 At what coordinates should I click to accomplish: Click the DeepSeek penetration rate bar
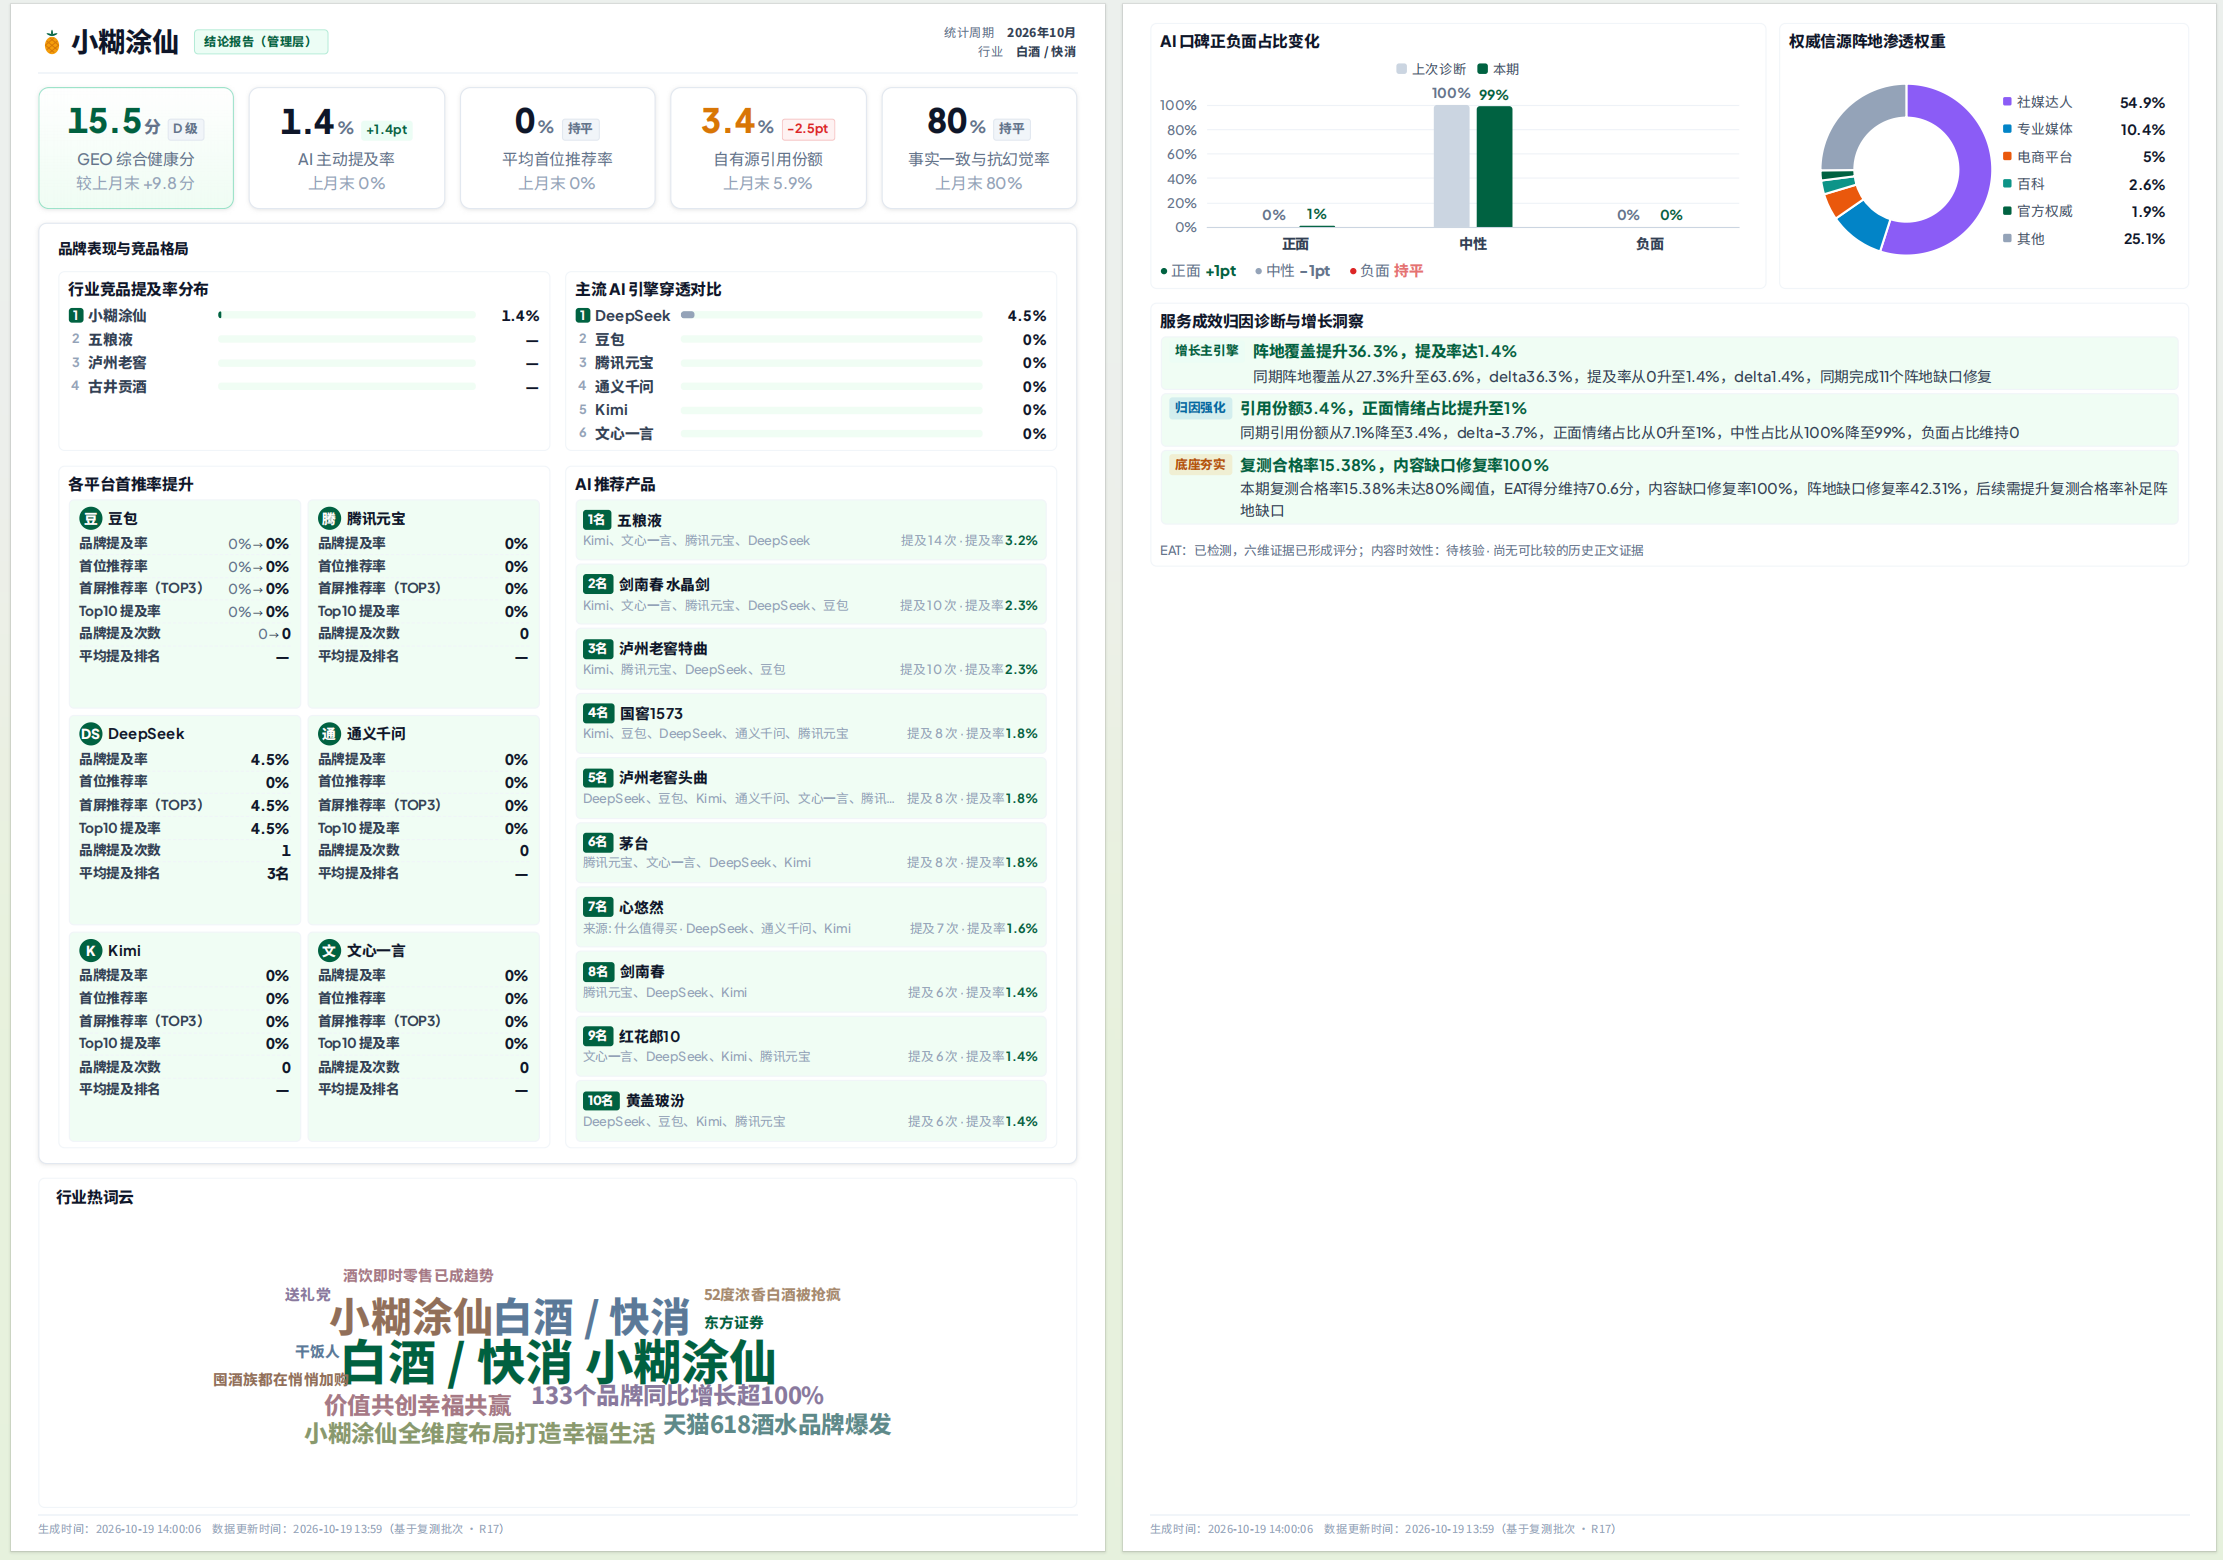point(832,315)
